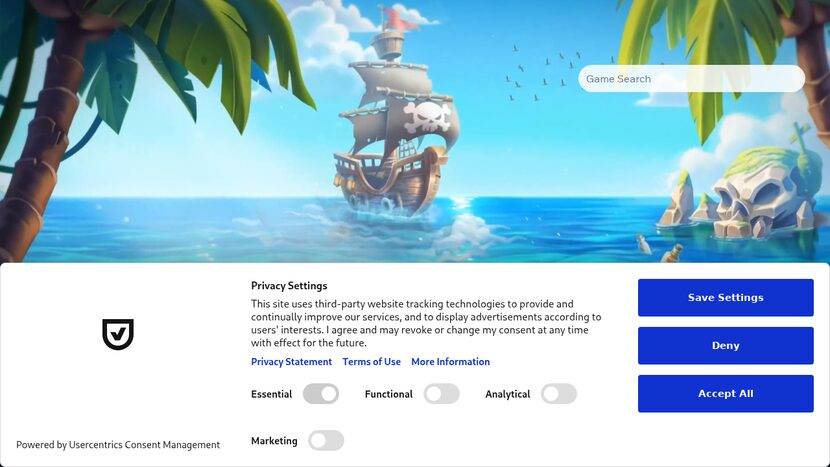Click Powered by Usercentrics Consent Management text
The width and height of the screenshot is (830, 467).
tap(118, 445)
